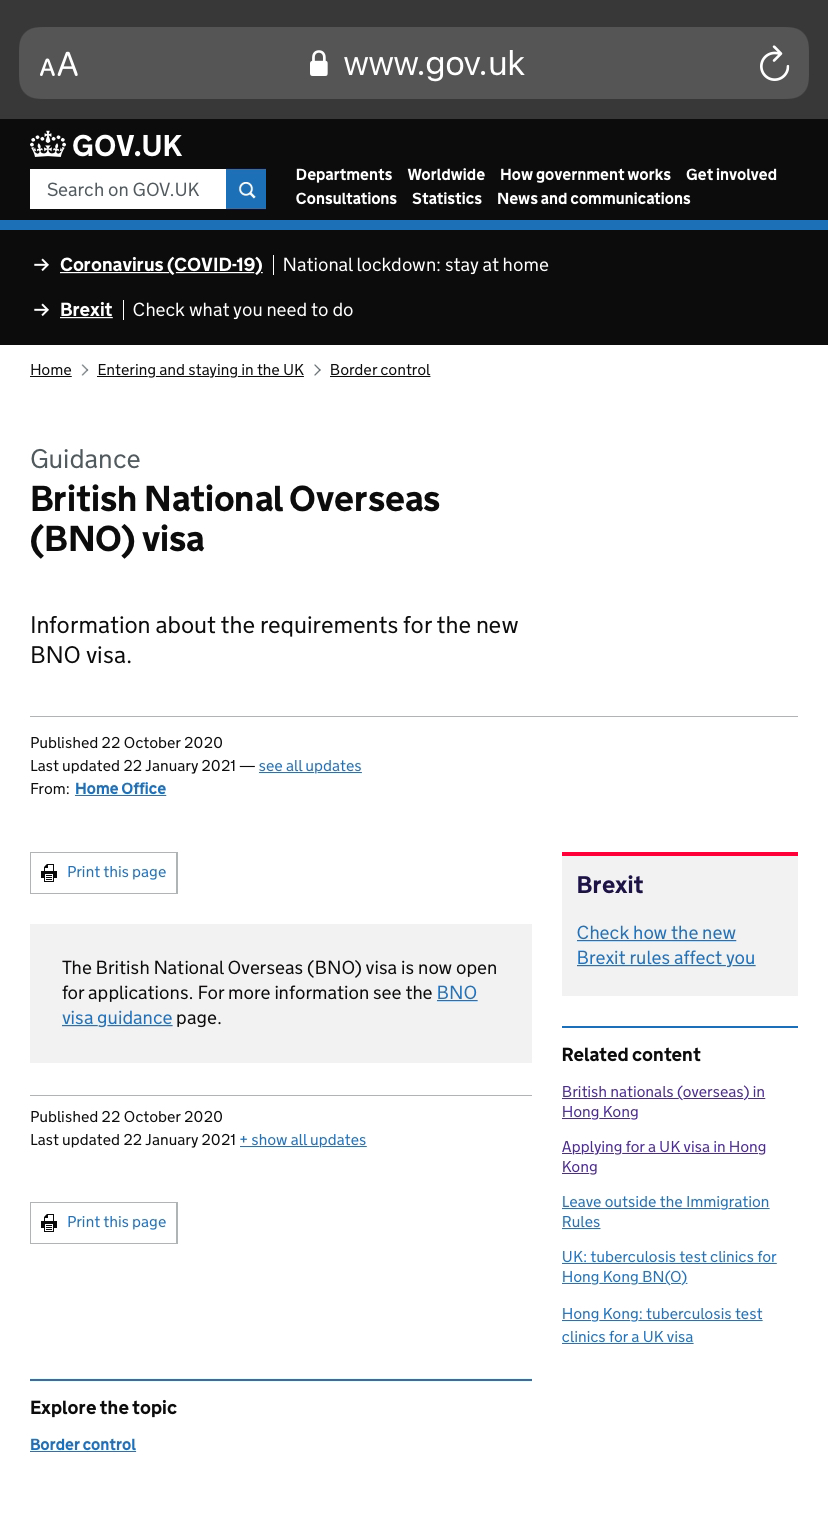Open the Departments menu item
The width and height of the screenshot is (828, 1516).
coord(344,175)
